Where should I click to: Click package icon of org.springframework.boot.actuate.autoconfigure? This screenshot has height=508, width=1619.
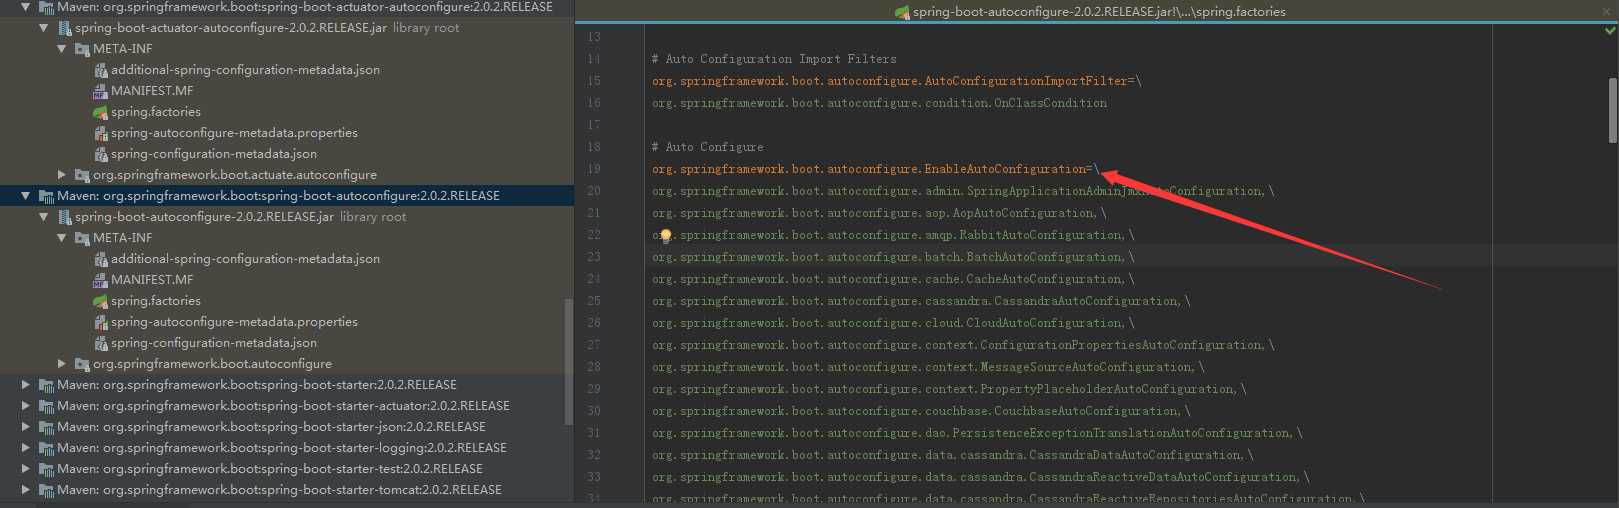[82, 175]
